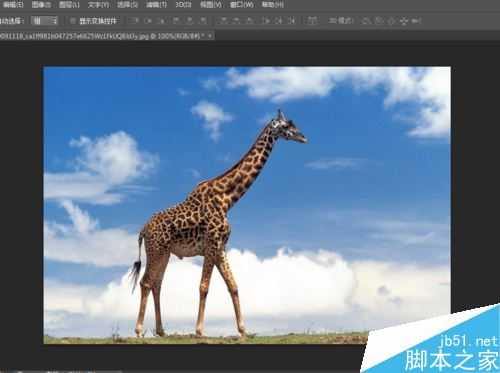The width and height of the screenshot is (500, 373).
Task: Open the 窗口(W) Window menu
Action: 242,5
